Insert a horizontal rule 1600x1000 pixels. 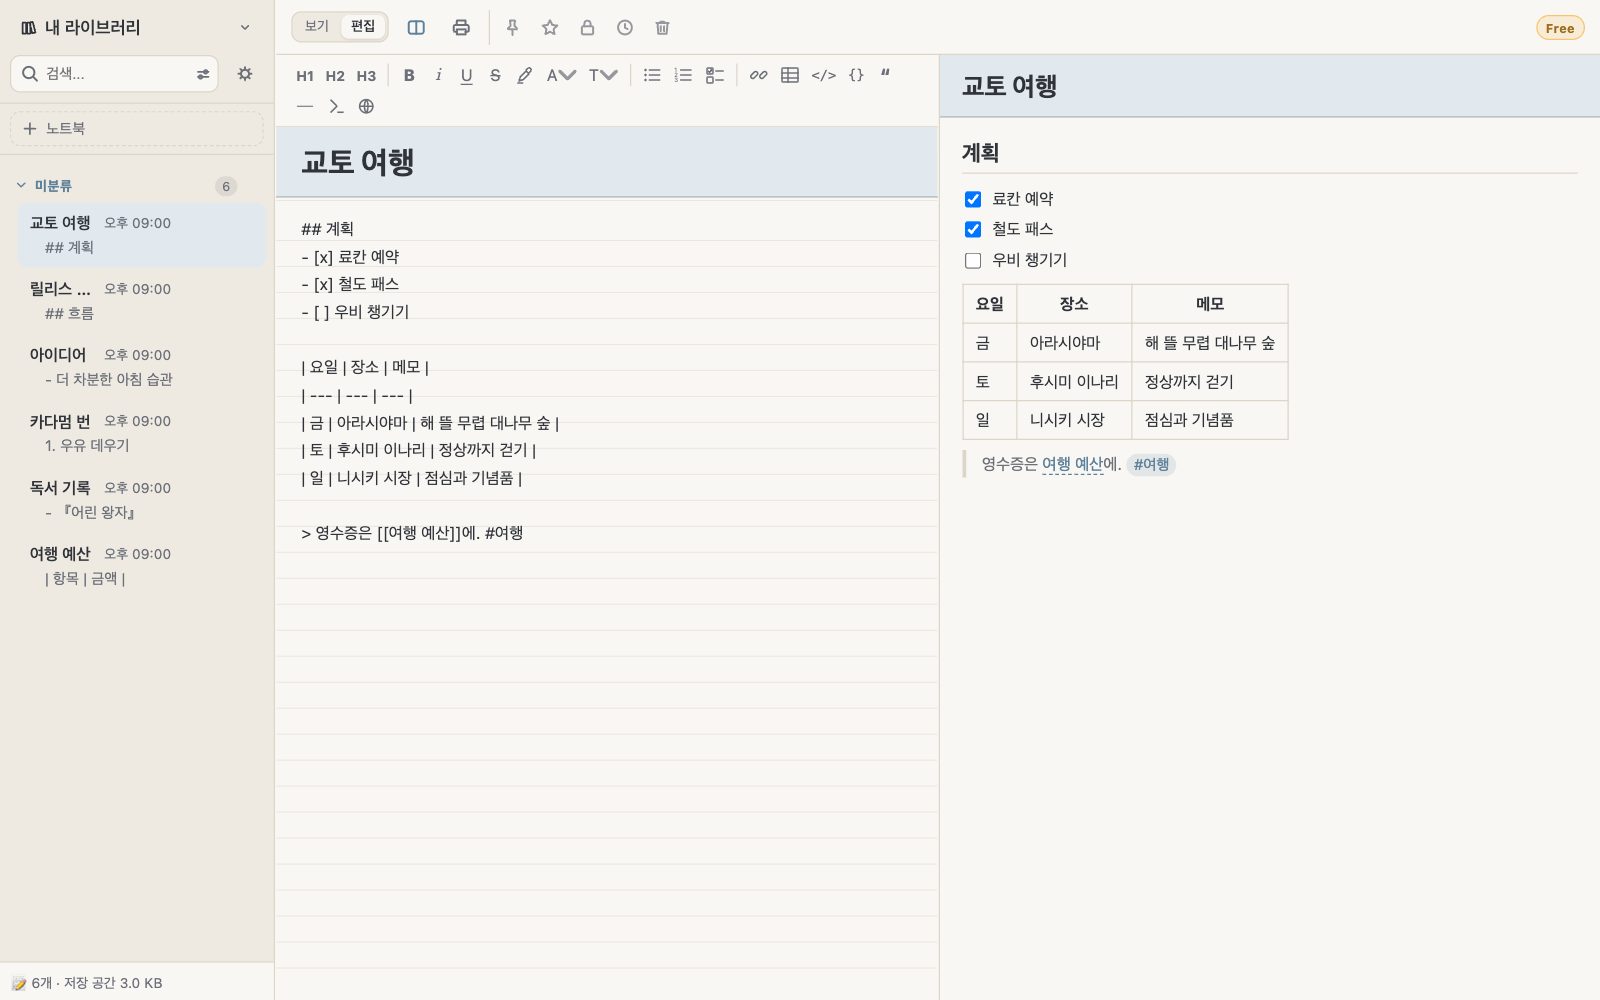pos(305,106)
